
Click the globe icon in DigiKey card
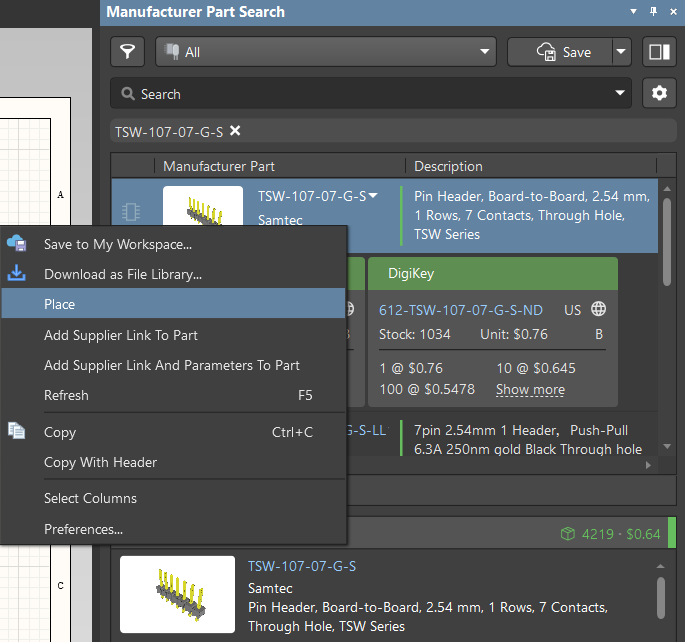598,309
